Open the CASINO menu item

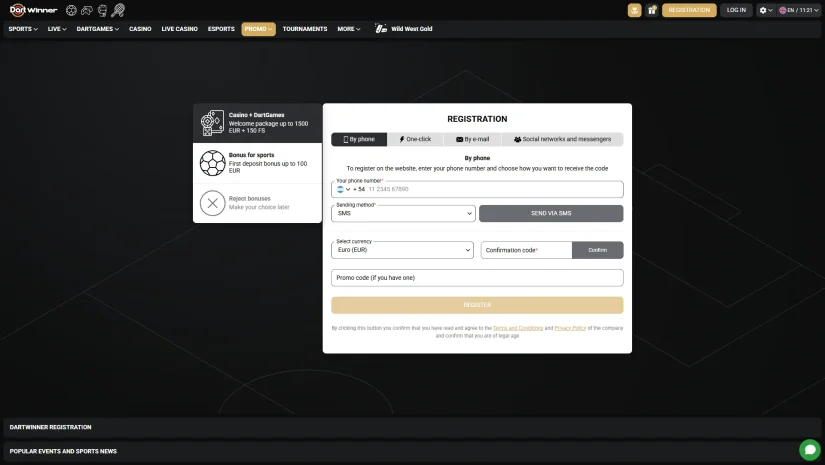(140, 29)
